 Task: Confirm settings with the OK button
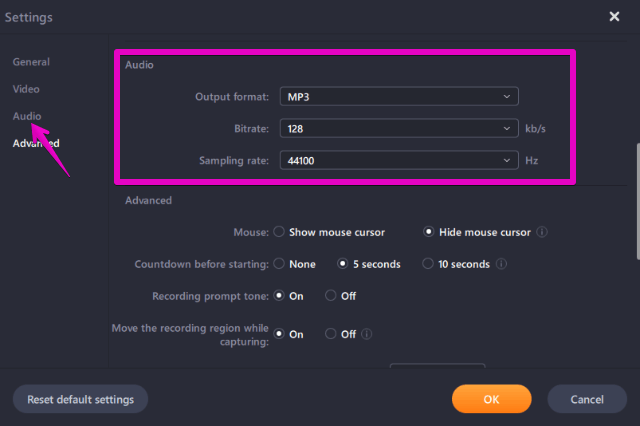491,399
